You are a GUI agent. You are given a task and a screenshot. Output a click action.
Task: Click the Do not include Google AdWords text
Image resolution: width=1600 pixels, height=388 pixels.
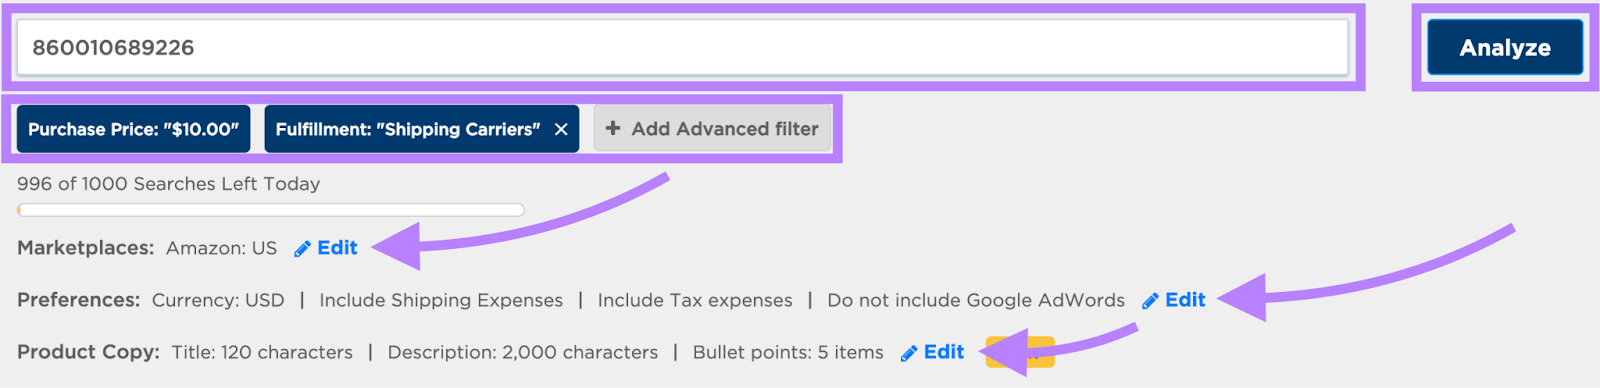(x=976, y=300)
